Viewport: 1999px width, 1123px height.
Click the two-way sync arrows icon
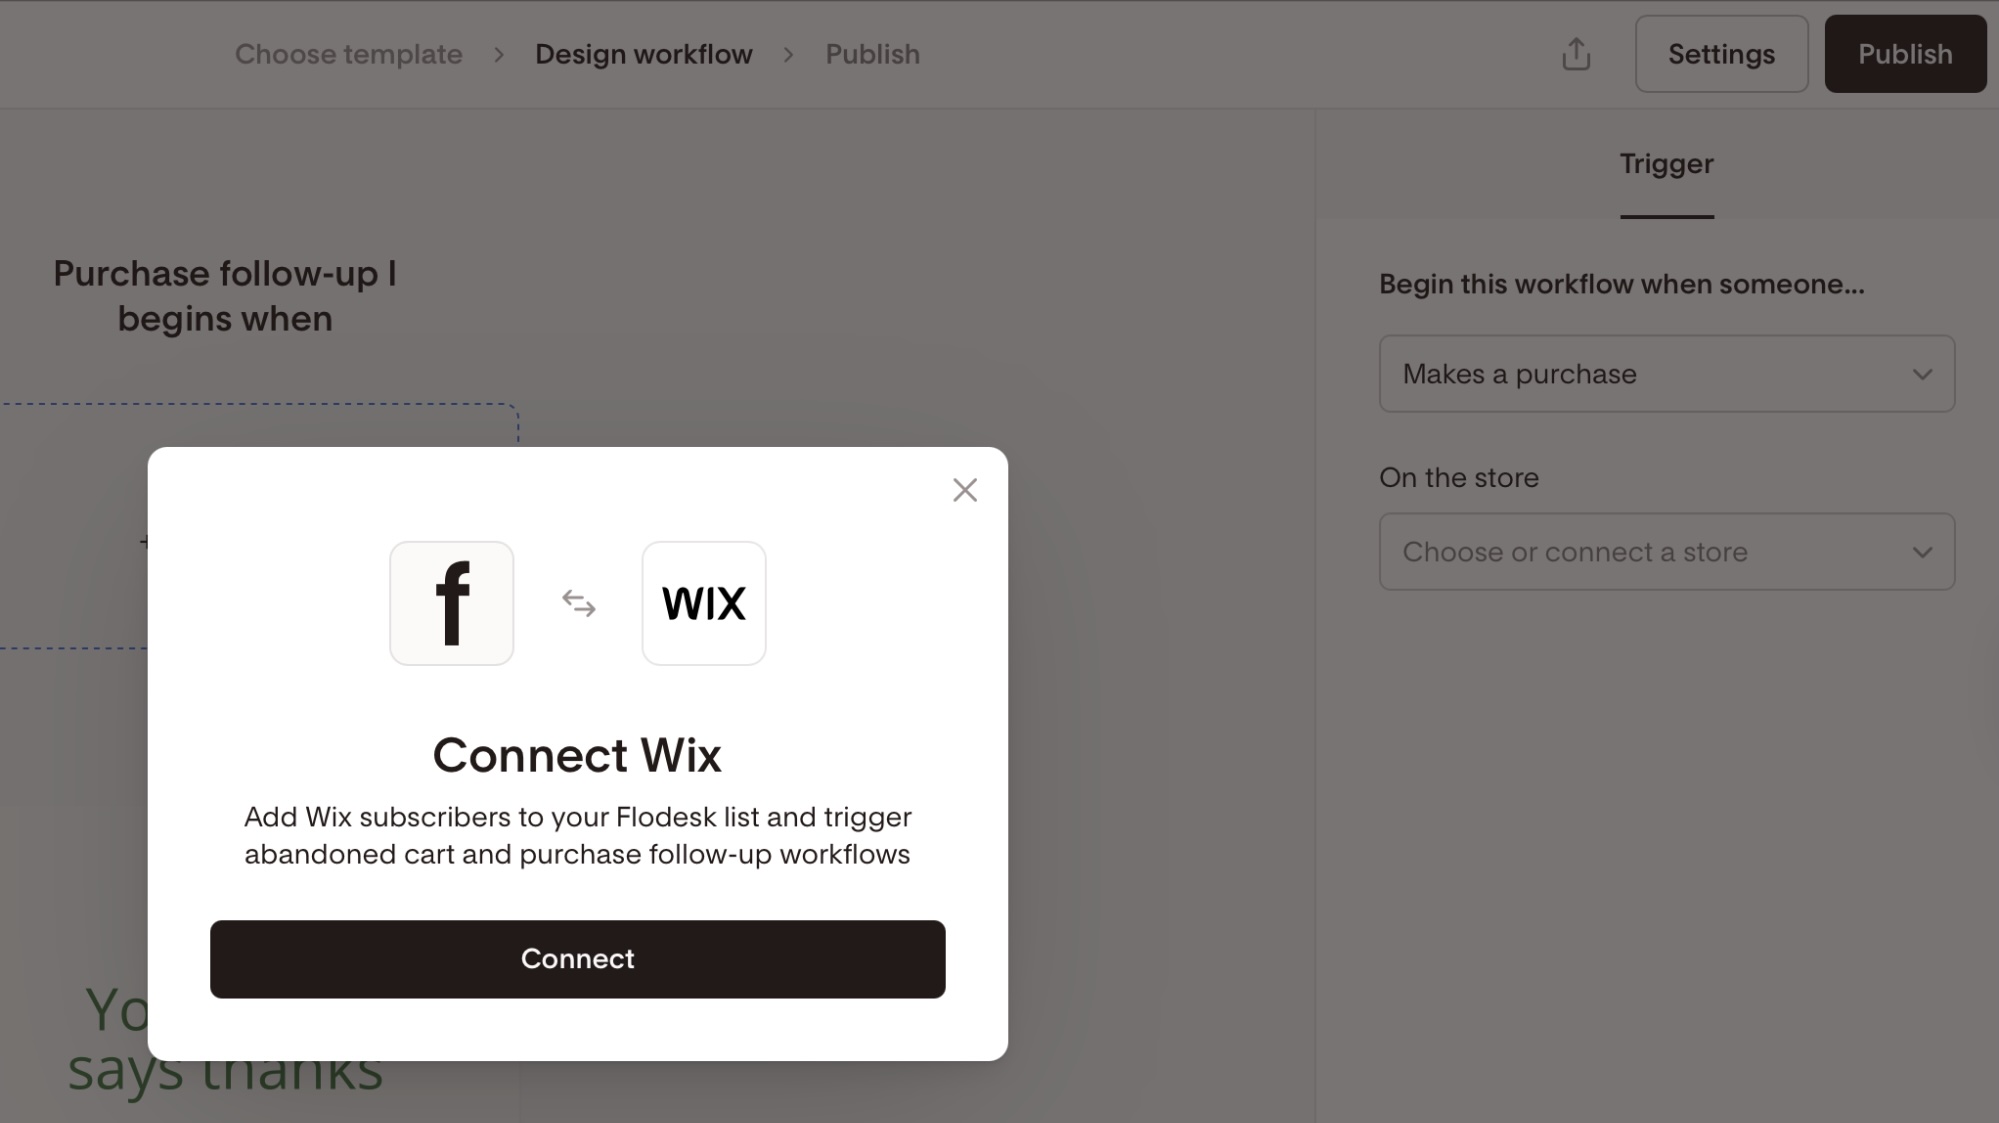[x=578, y=603]
